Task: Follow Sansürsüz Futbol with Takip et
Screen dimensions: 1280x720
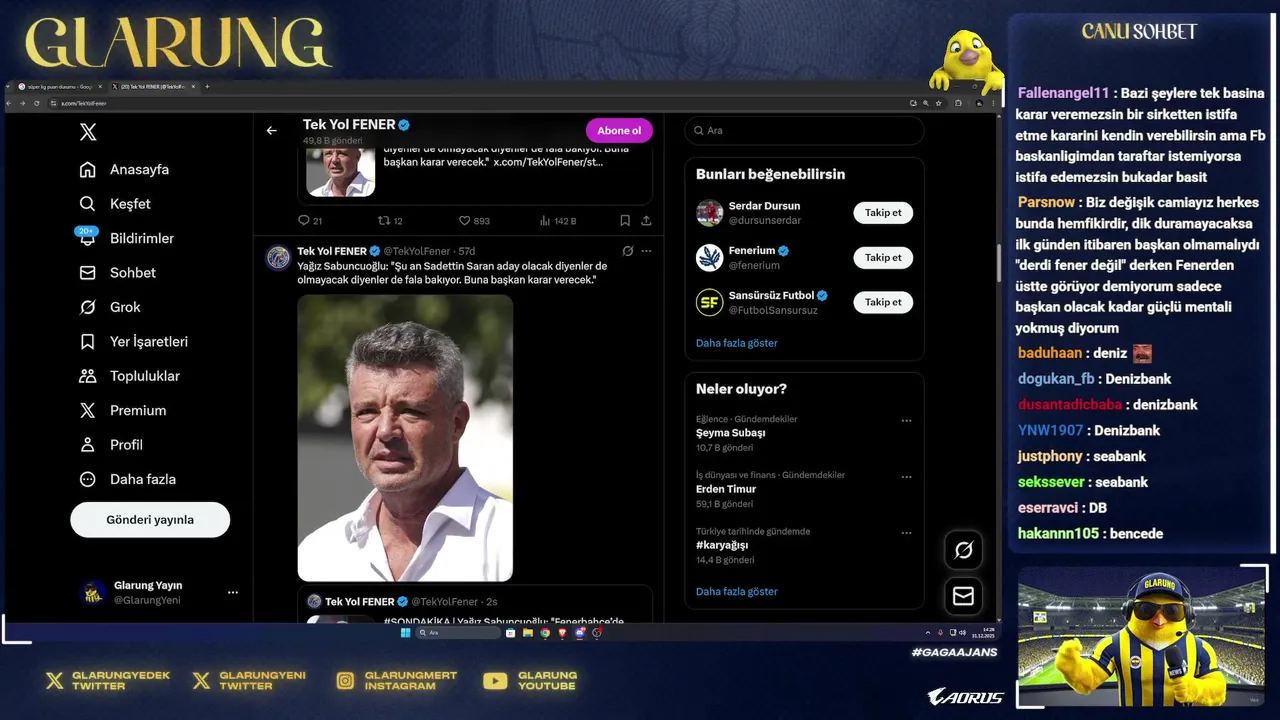Action: (x=883, y=302)
